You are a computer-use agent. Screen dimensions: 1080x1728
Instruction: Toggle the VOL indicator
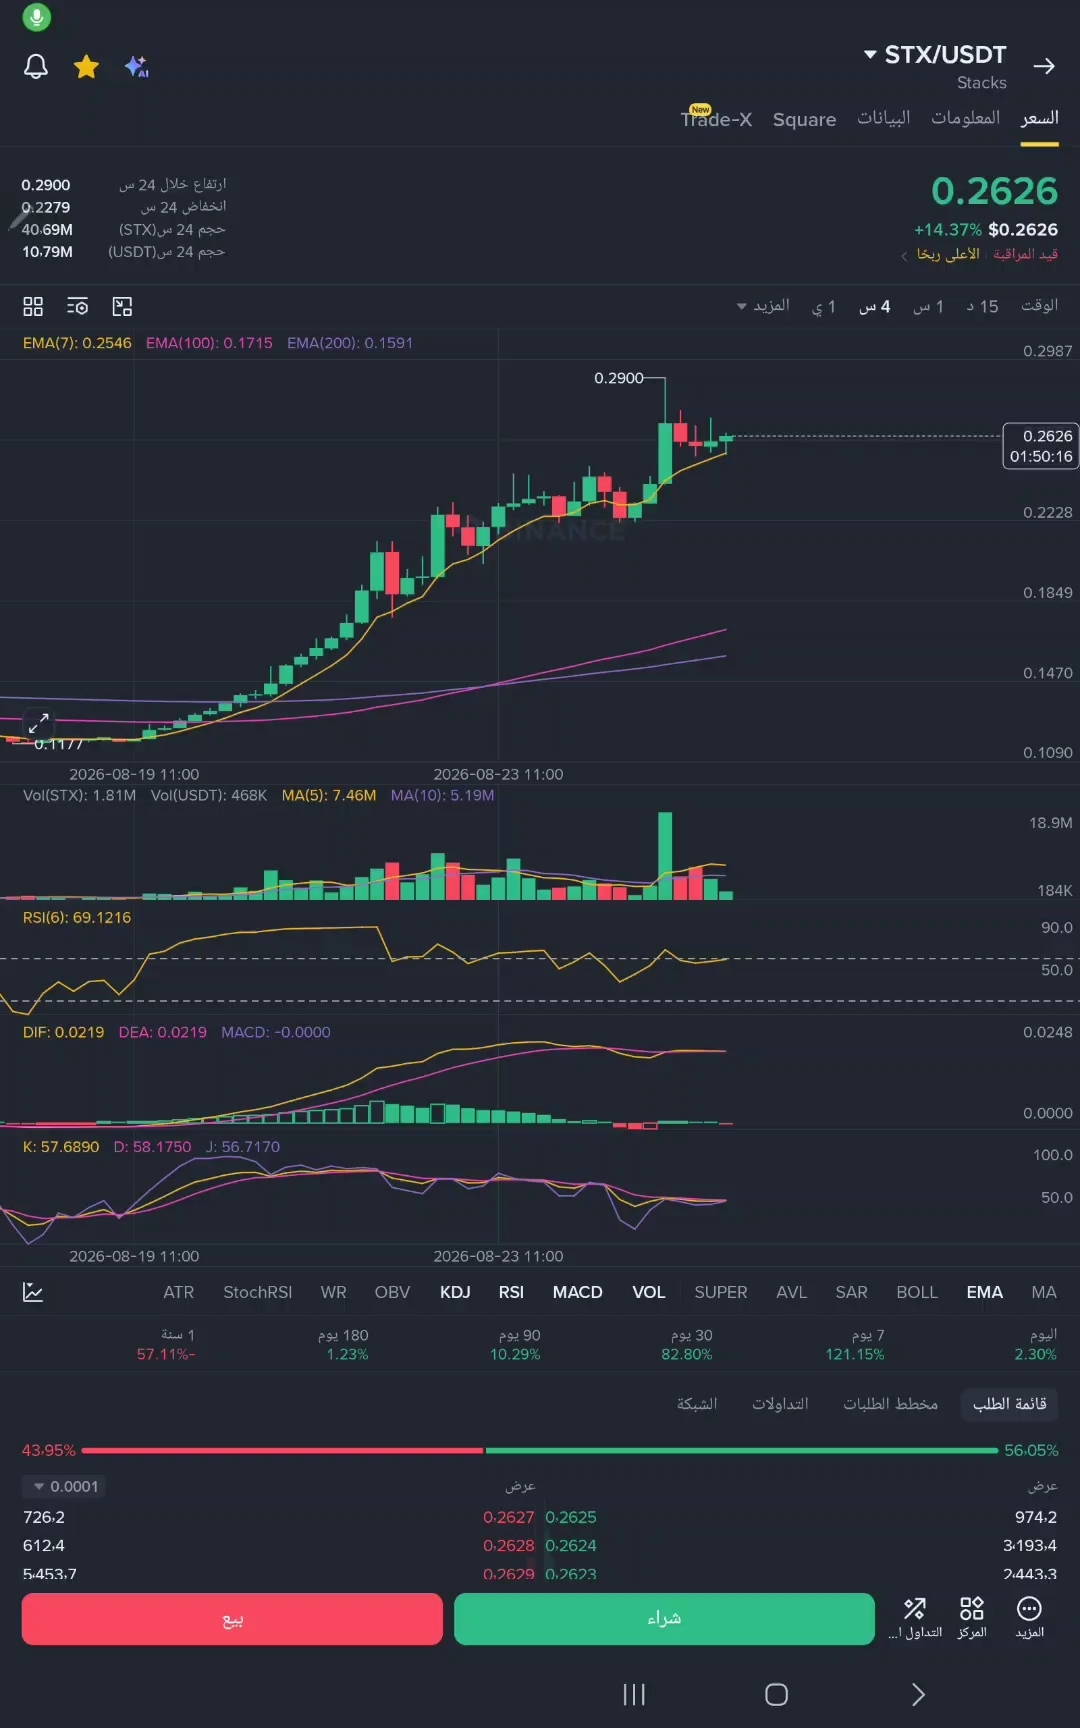(649, 1292)
